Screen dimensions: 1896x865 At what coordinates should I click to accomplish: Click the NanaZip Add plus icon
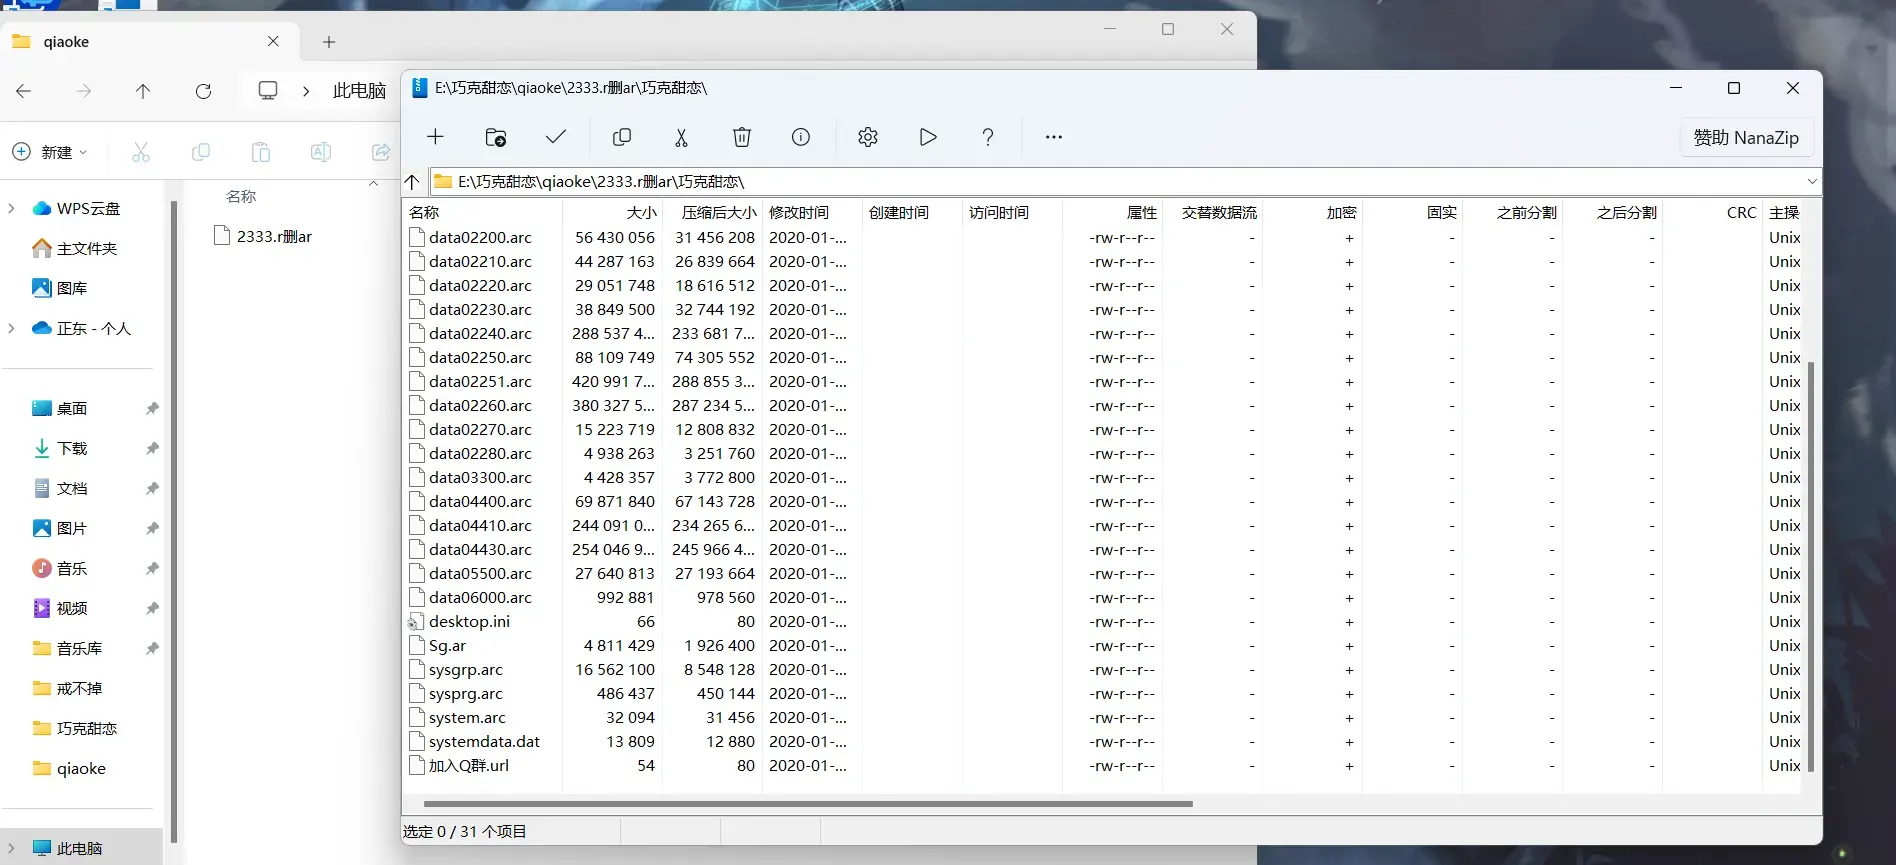click(x=435, y=137)
